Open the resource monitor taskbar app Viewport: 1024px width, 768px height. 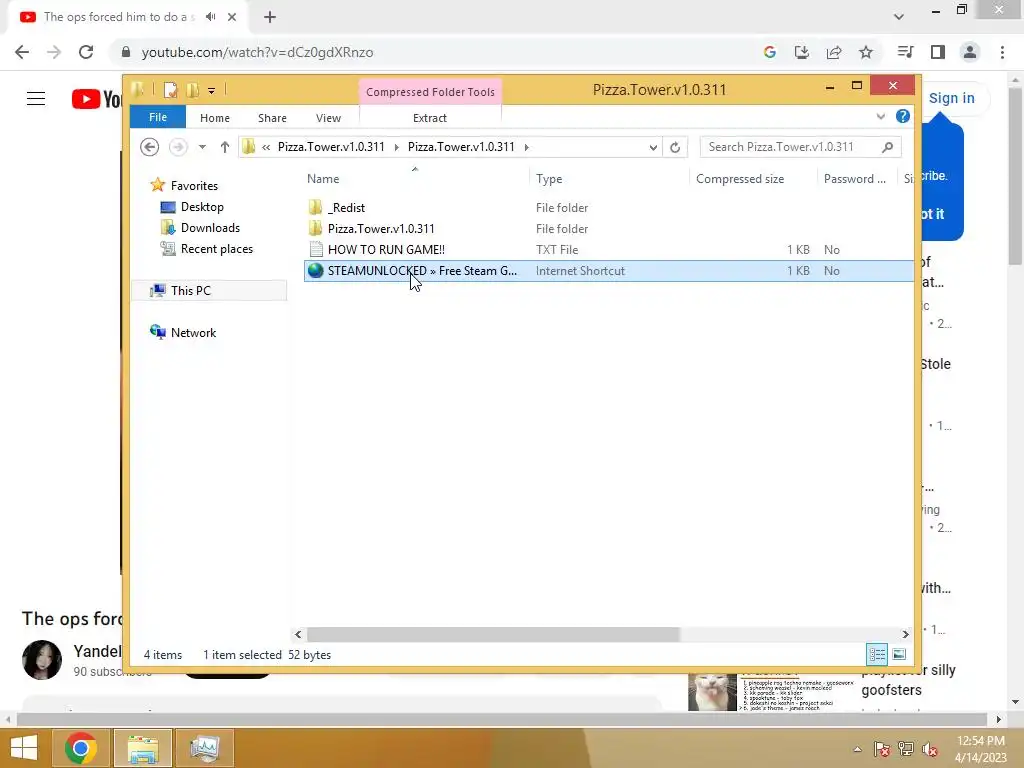204,748
